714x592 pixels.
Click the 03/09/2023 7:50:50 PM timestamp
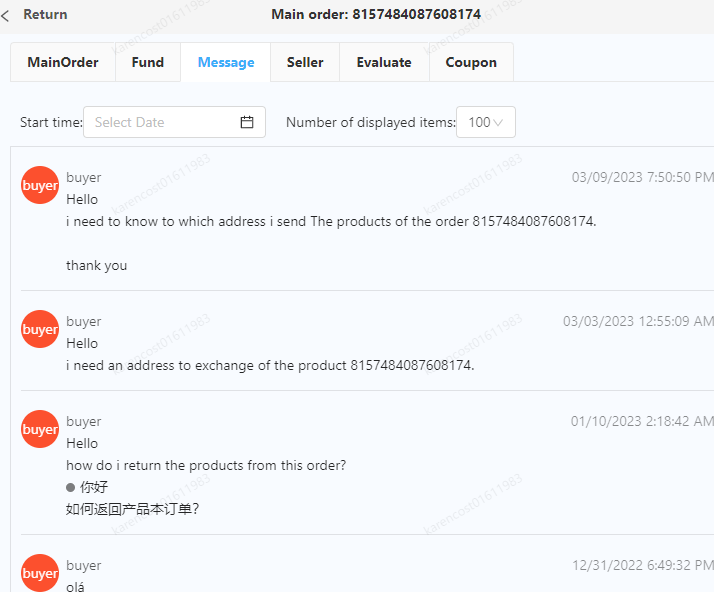(x=643, y=177)
